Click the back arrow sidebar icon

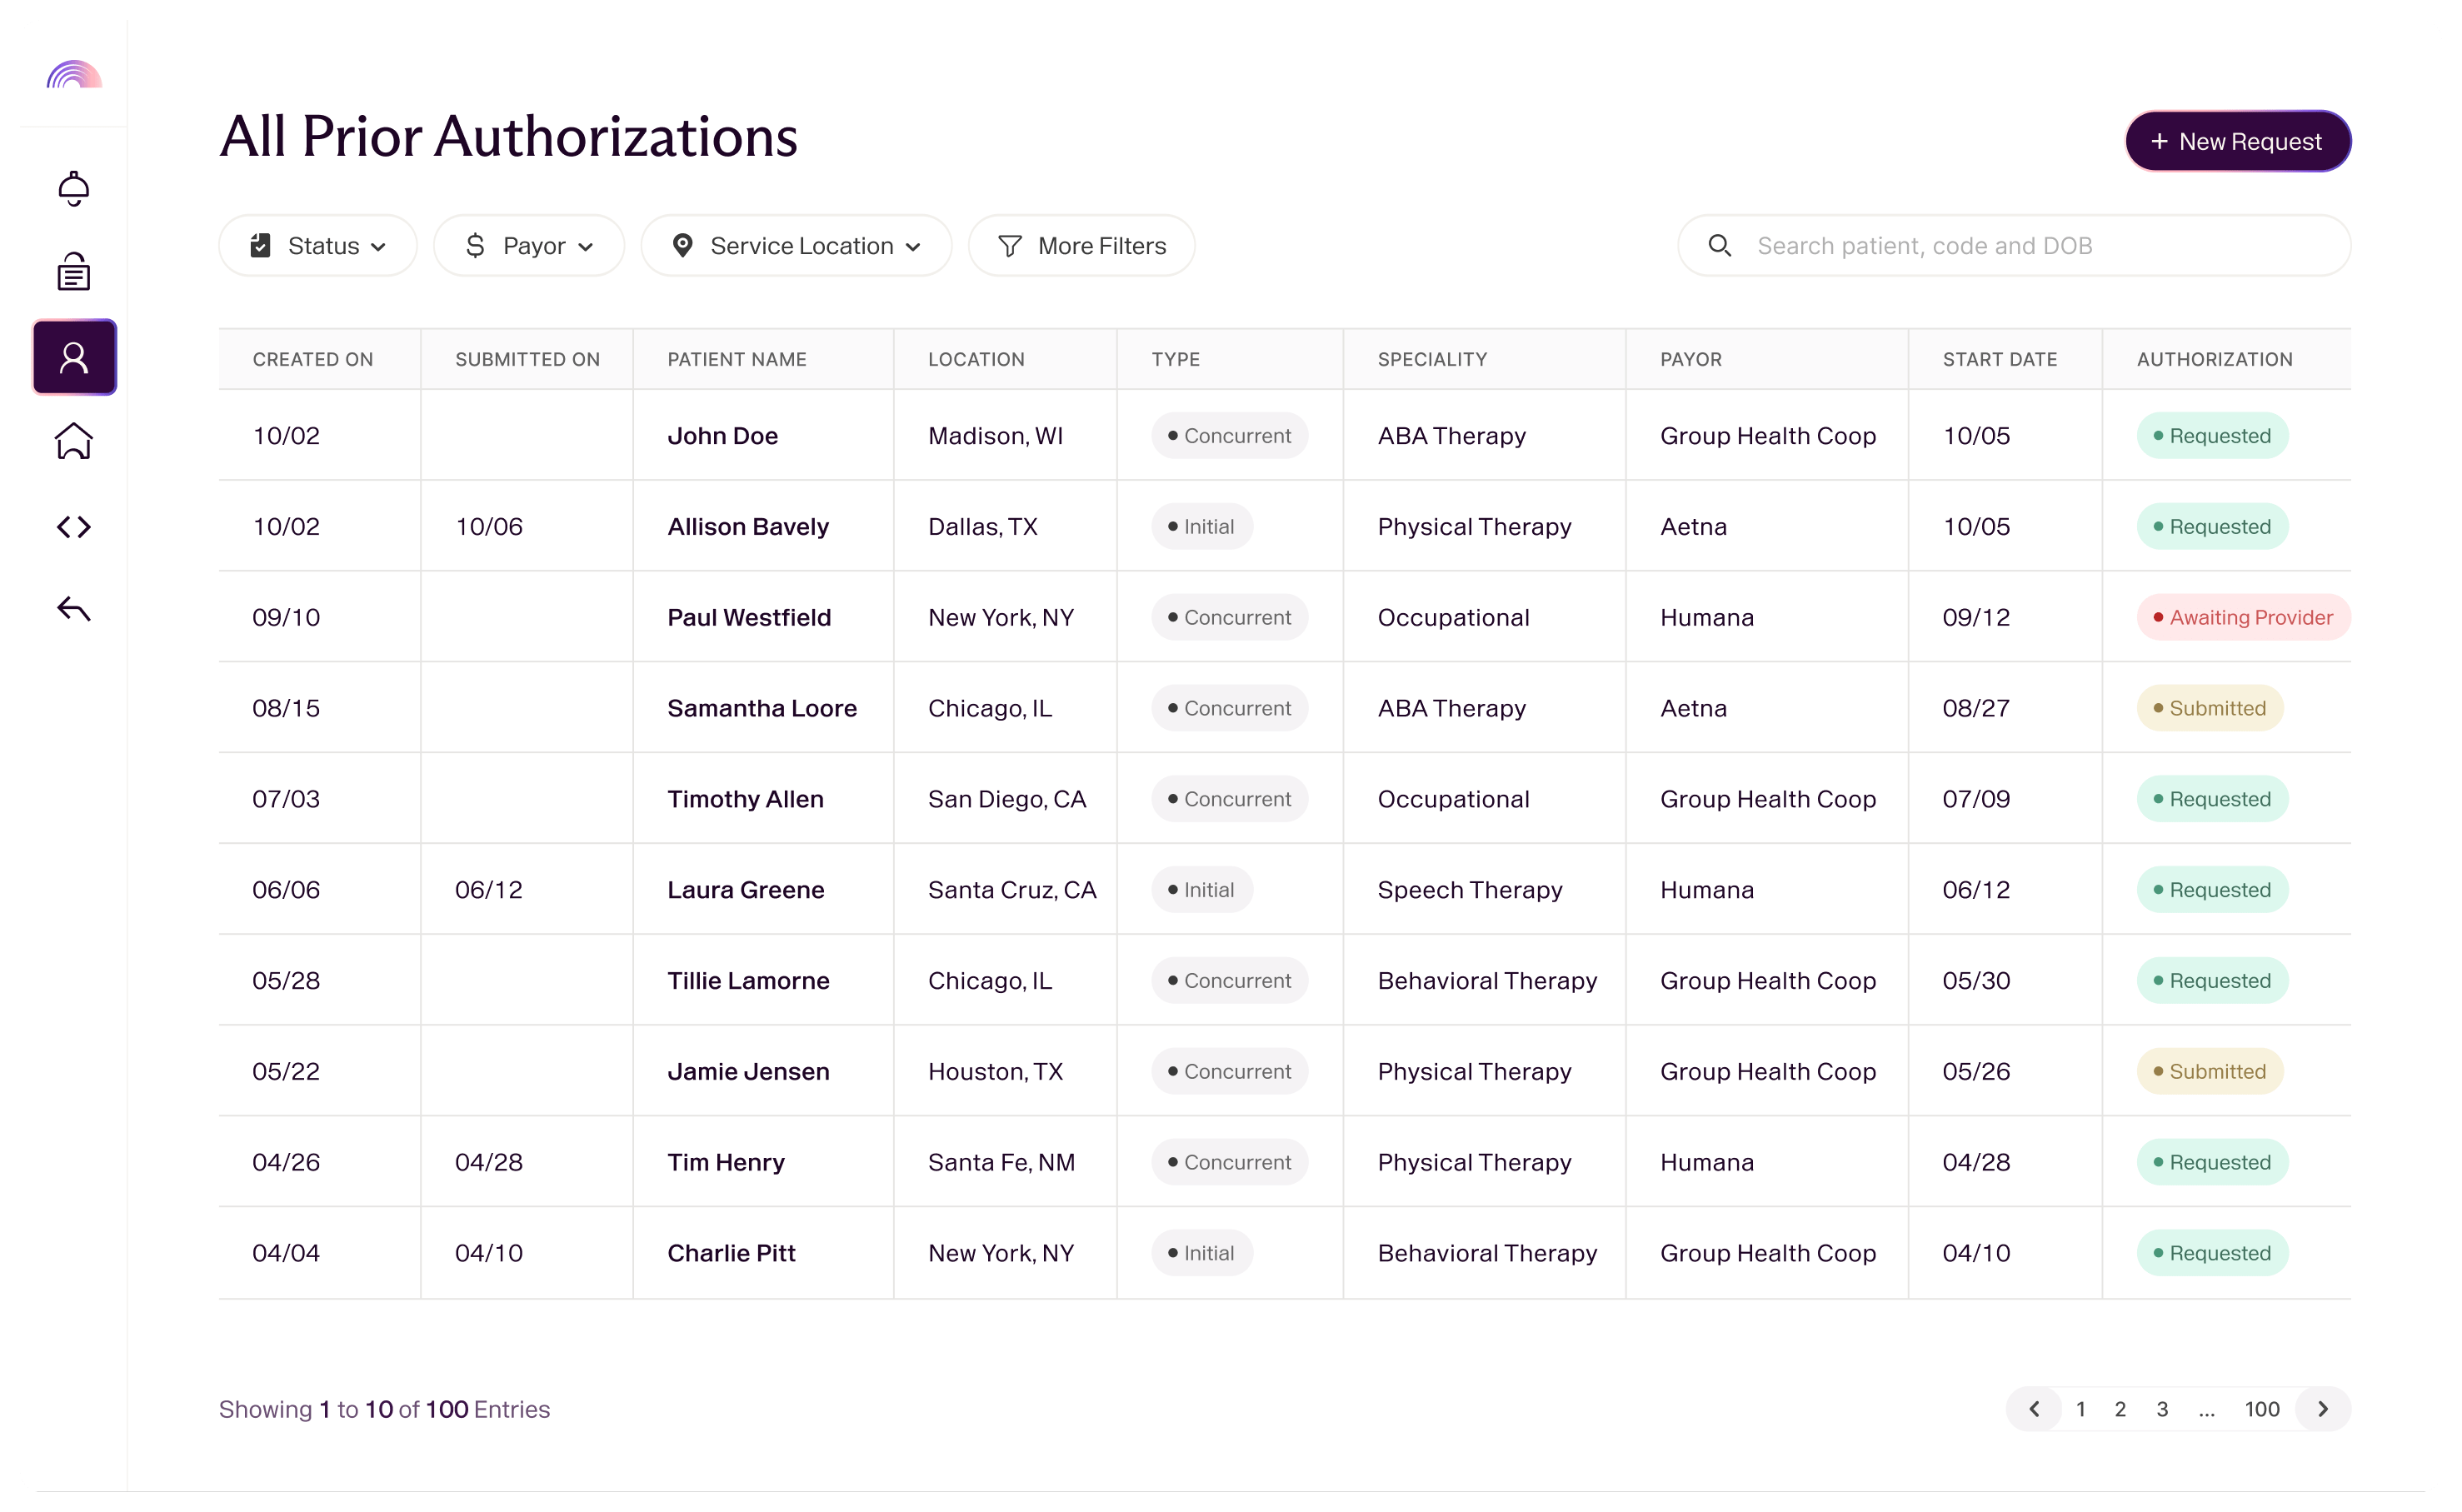pyautogui.click(x=74, y=609)
